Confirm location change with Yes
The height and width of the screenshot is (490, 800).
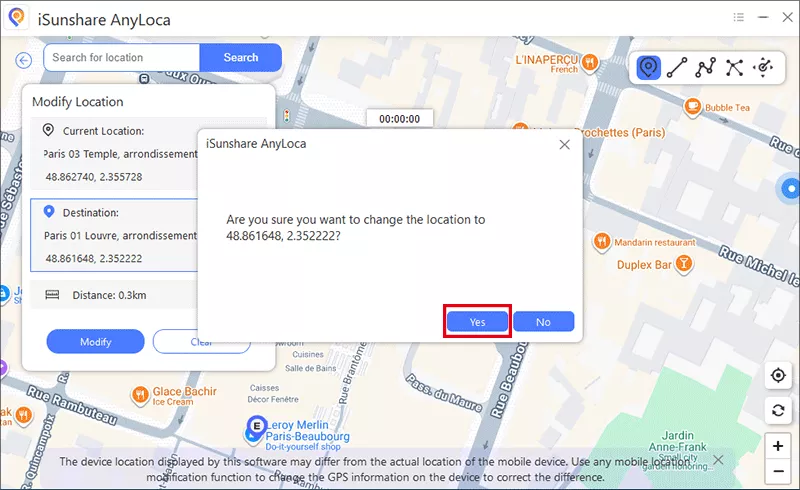478,322
